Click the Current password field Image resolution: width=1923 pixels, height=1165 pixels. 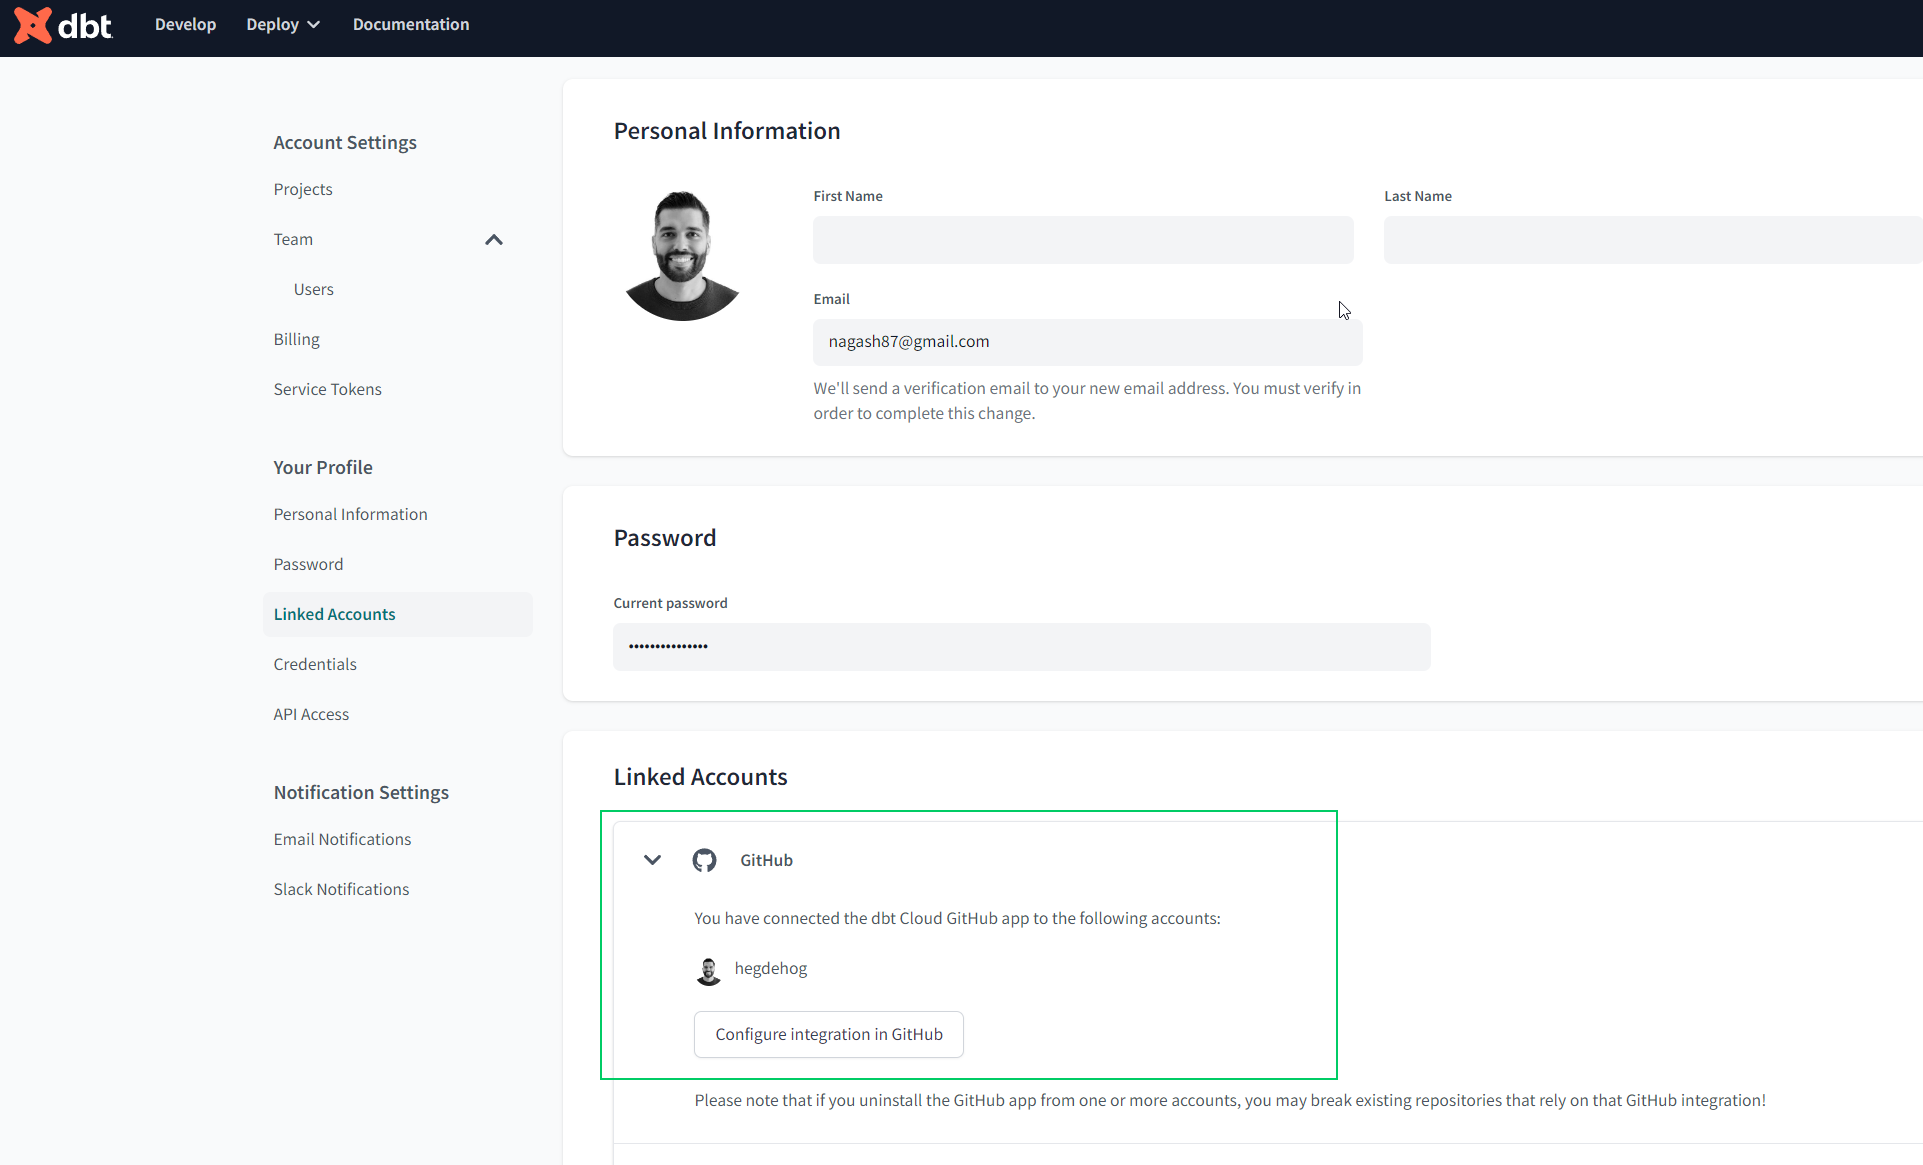pyautogui.click(x=1021, y=647)
